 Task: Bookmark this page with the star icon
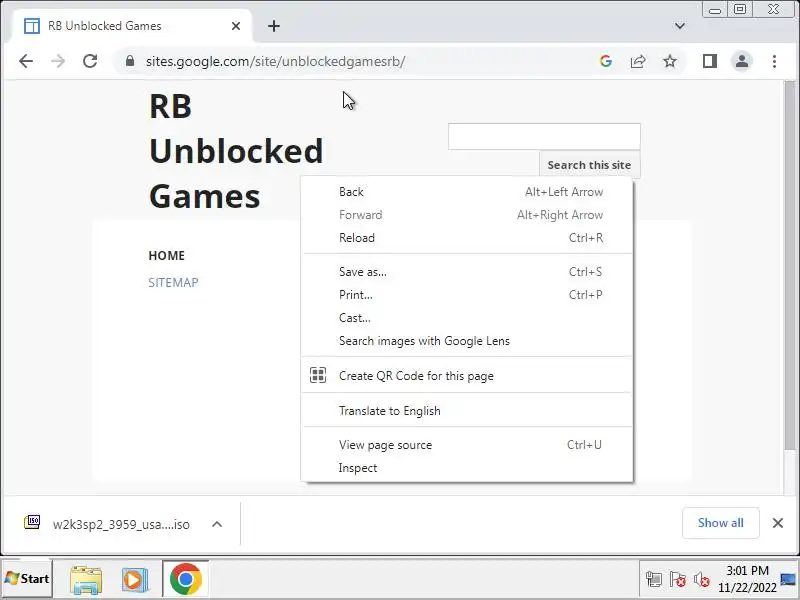(x=670, y=61)
